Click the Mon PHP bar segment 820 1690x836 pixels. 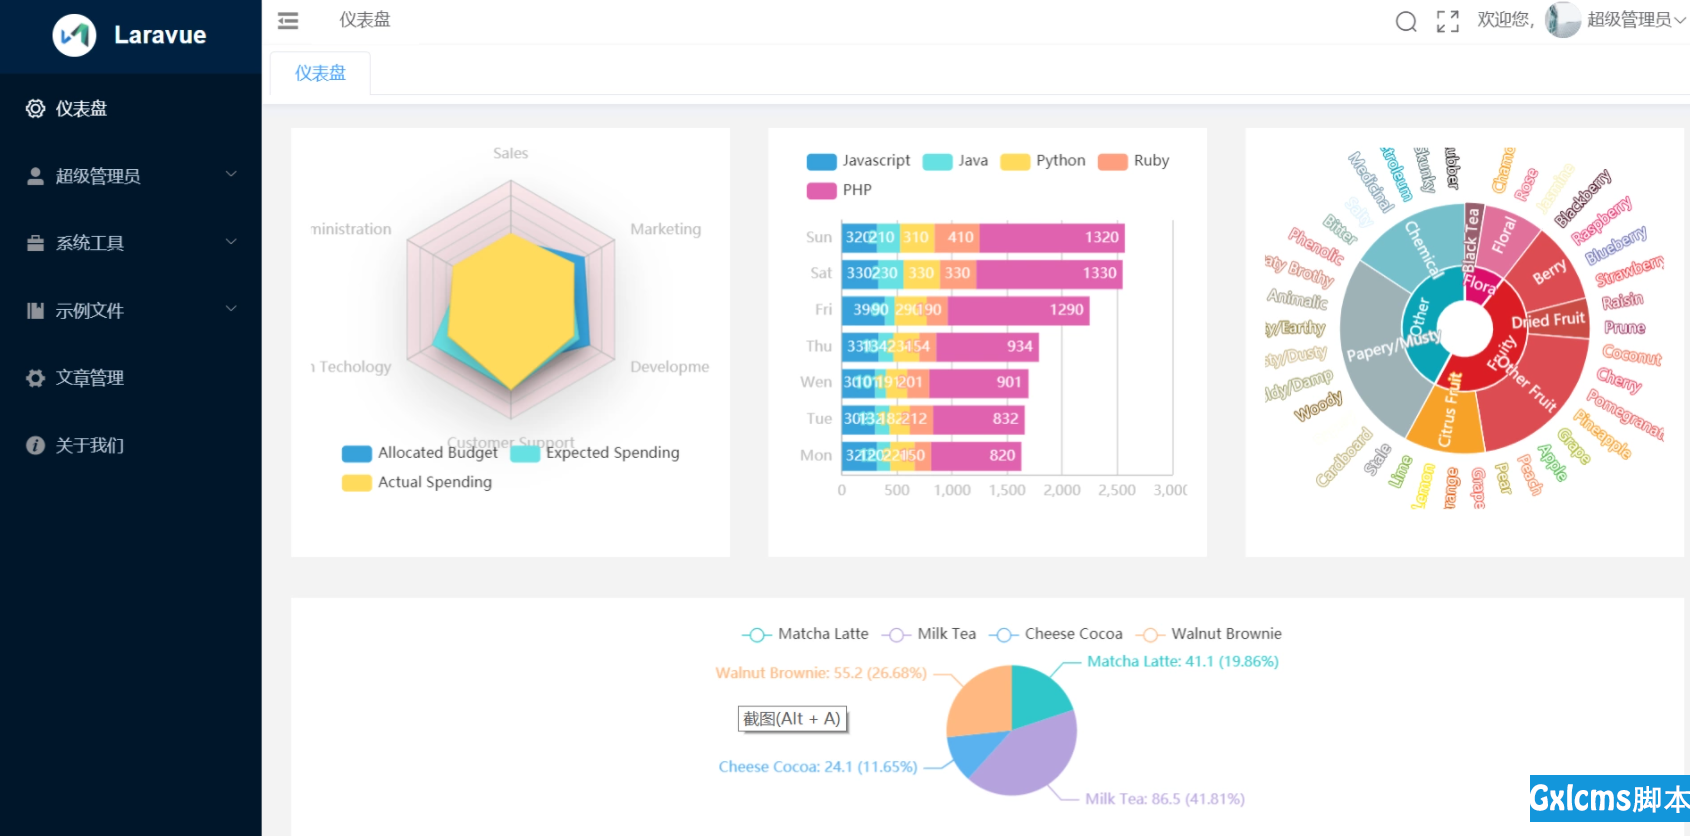976,455
